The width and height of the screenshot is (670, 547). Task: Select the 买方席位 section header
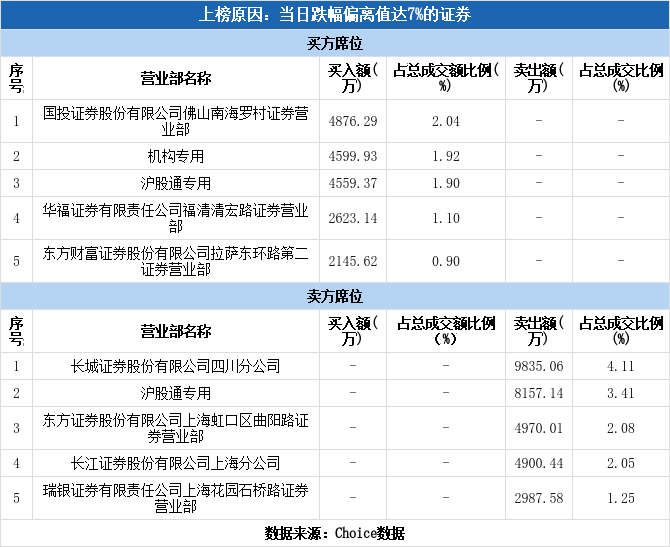[x=335, y=43]
